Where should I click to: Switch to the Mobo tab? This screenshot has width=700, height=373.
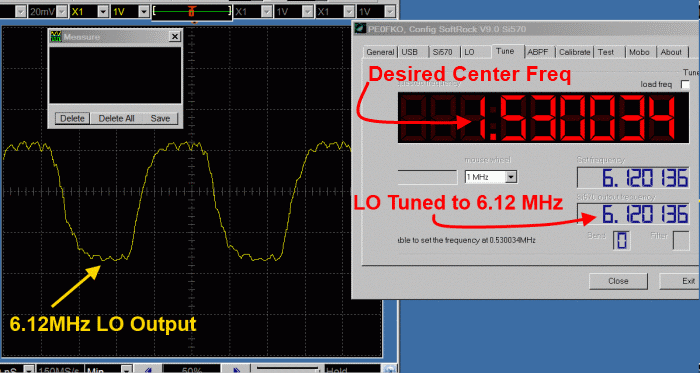click(639, 52)
